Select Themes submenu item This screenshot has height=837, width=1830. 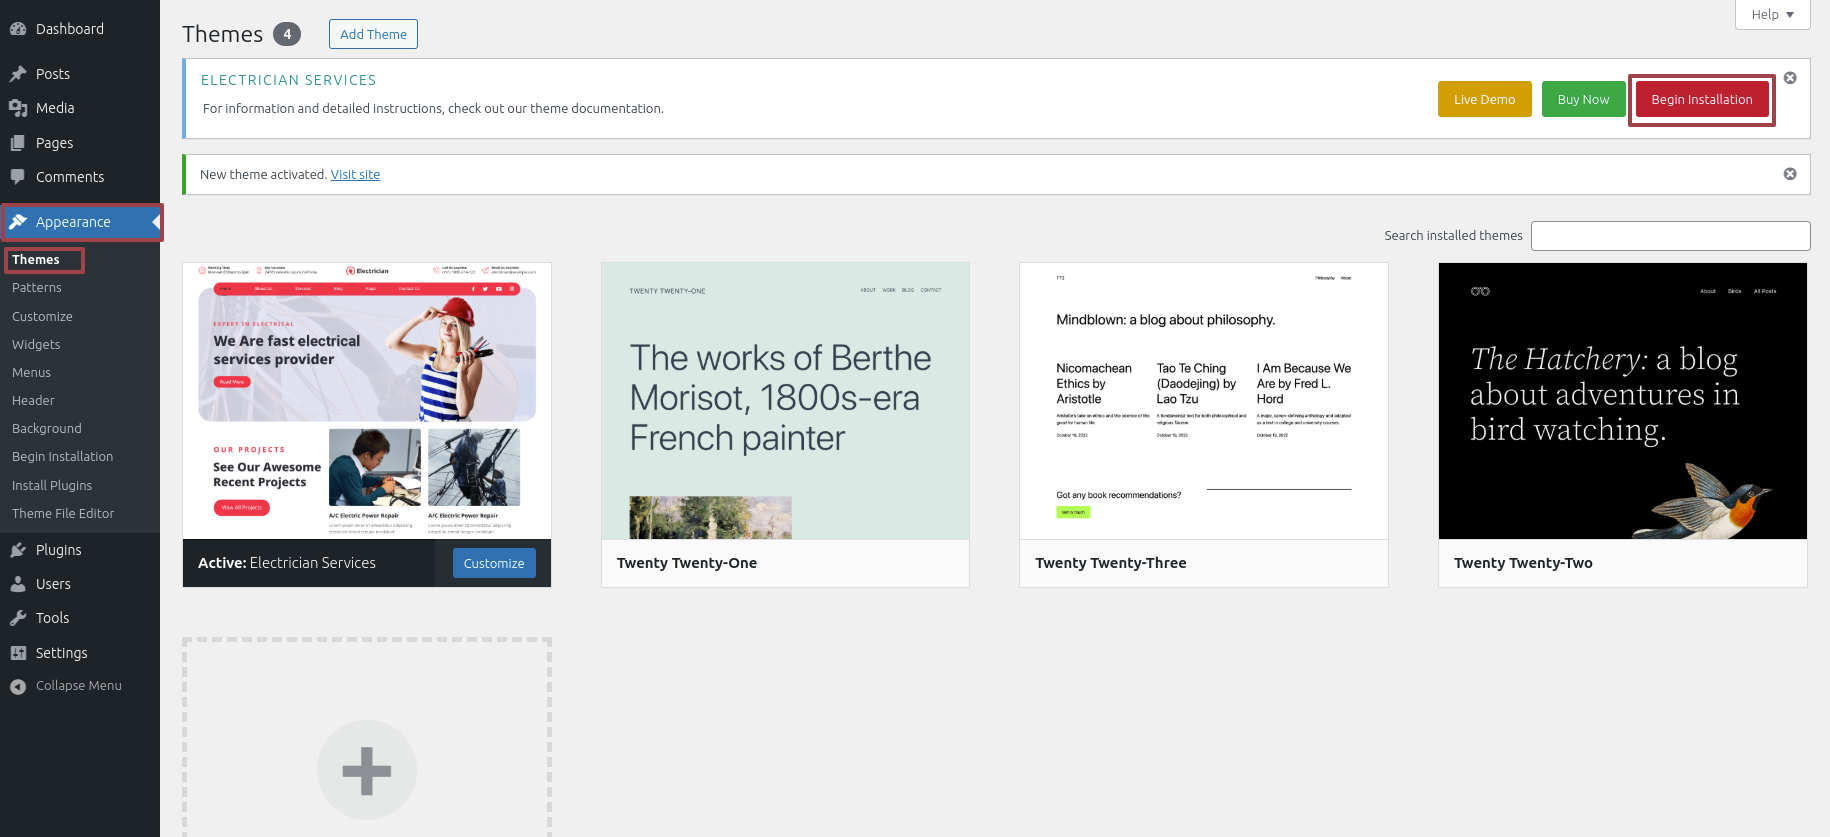[36, 260]
